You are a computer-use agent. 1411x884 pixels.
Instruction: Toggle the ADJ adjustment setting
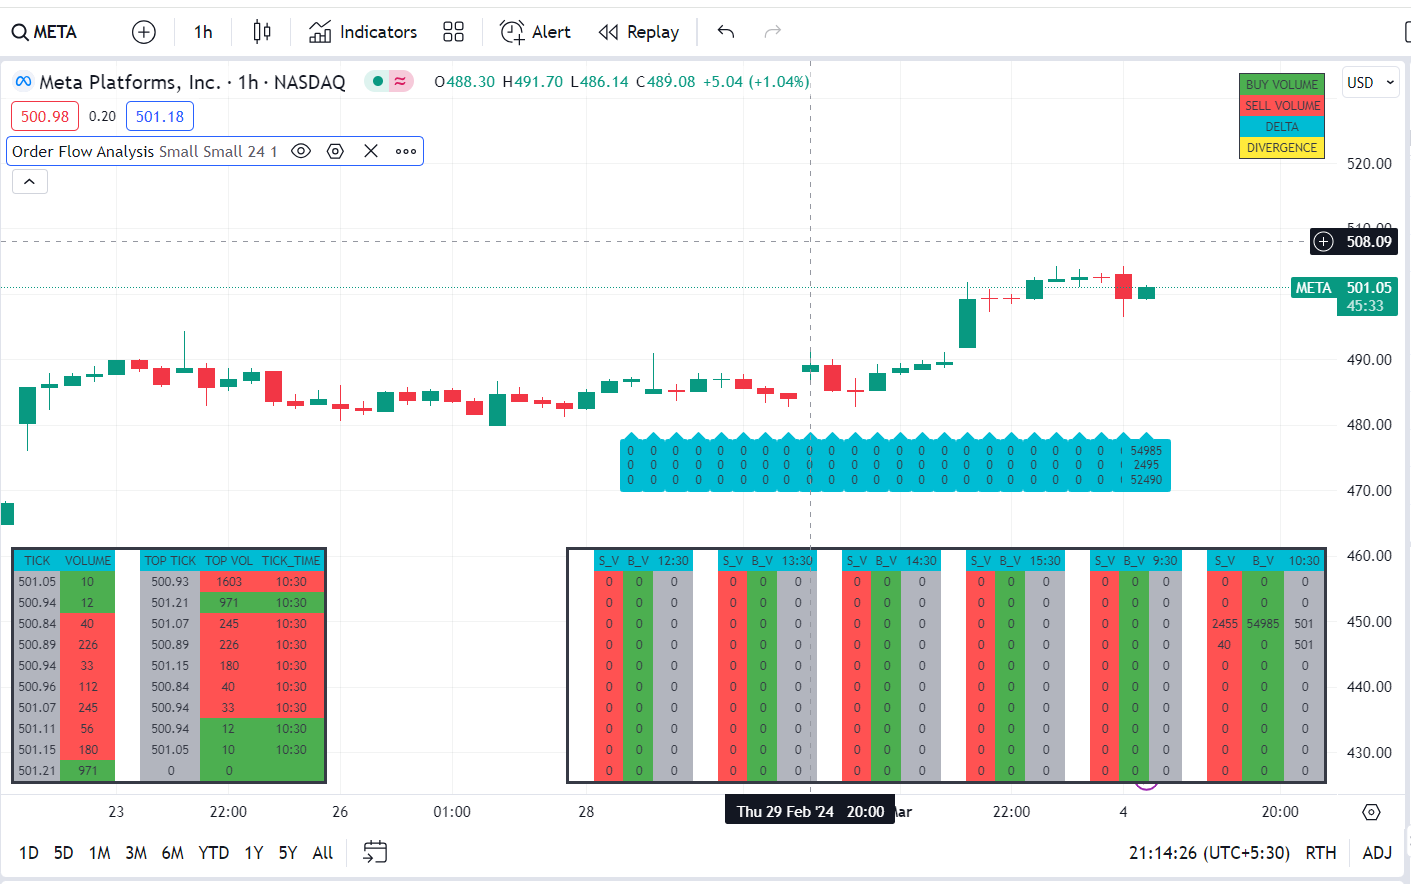coord(1377,853)
